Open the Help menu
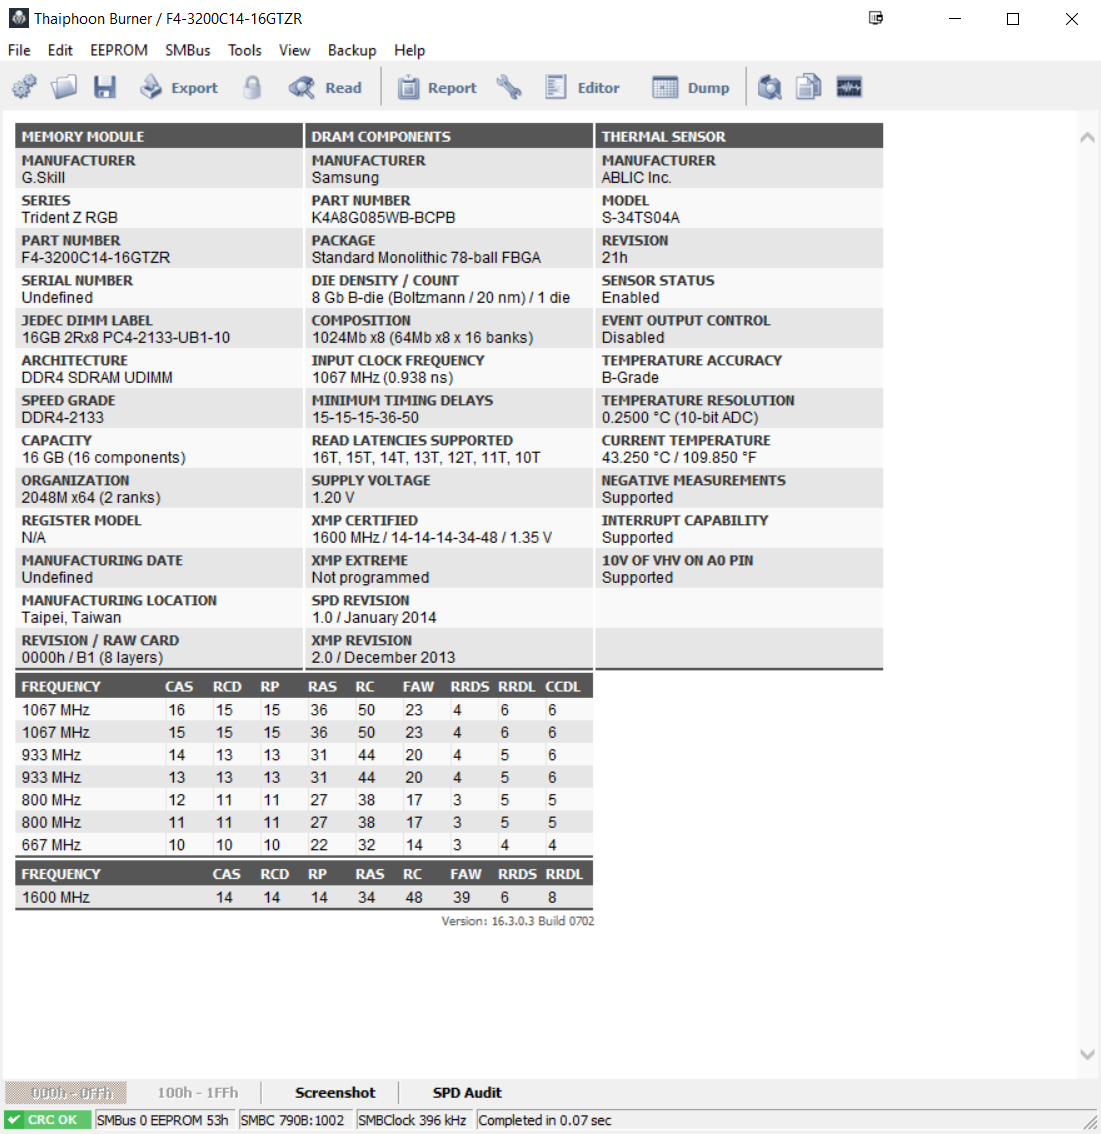Image resolution: width=1101 pixels, height=1134 pixels. (409, 50)
